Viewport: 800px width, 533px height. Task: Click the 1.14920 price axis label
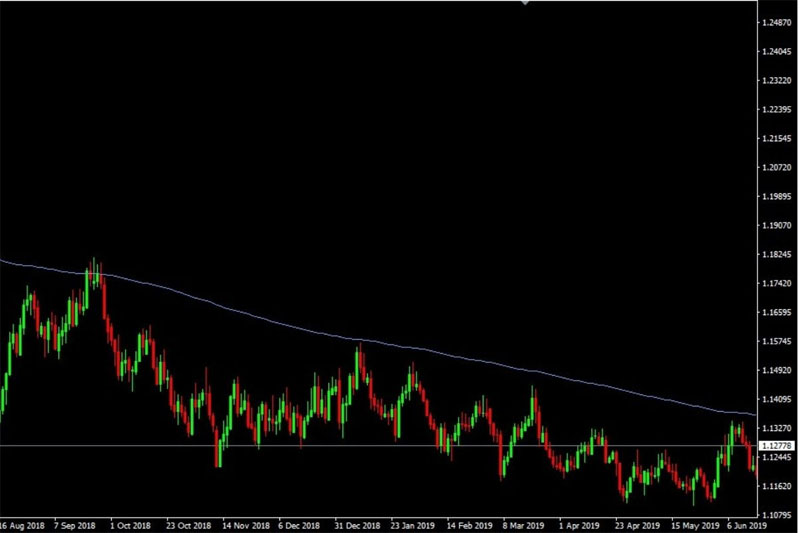point(777,370)
